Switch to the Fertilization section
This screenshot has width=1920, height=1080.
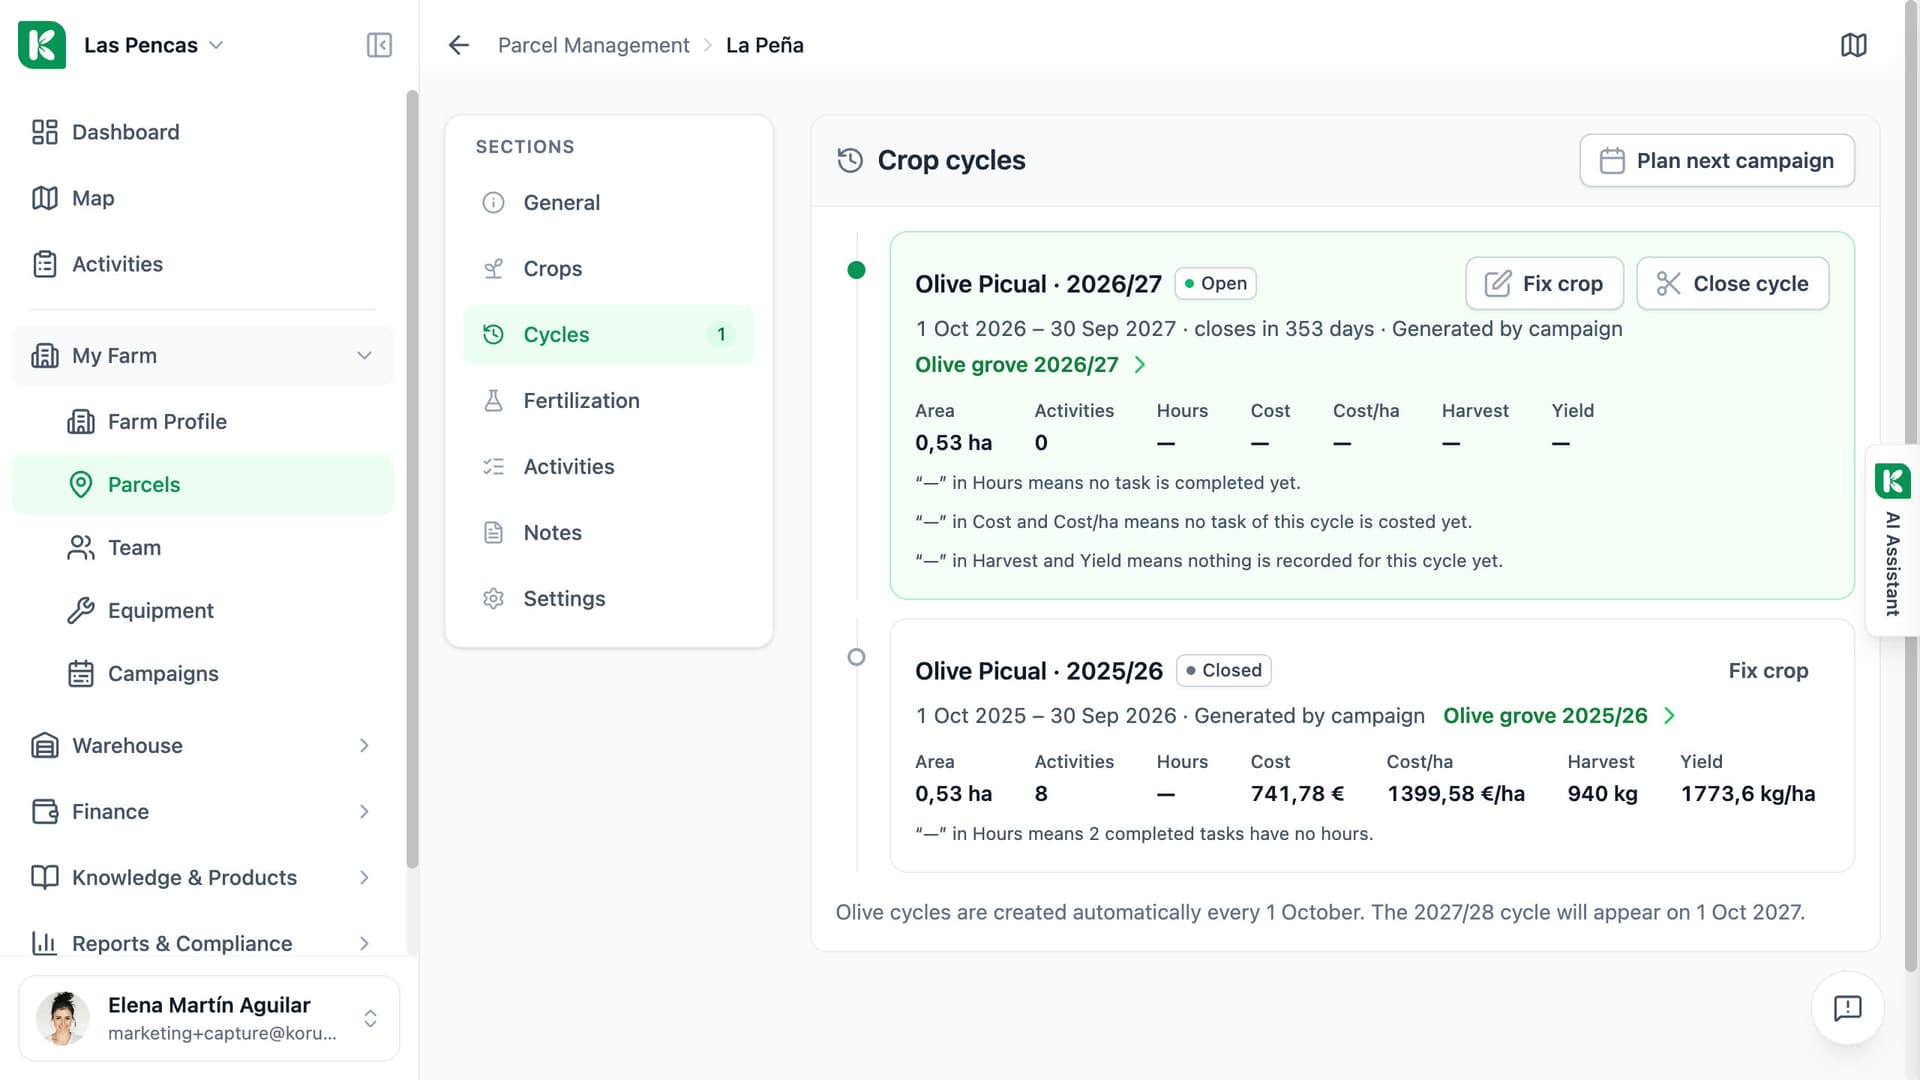tap(608, 401)
